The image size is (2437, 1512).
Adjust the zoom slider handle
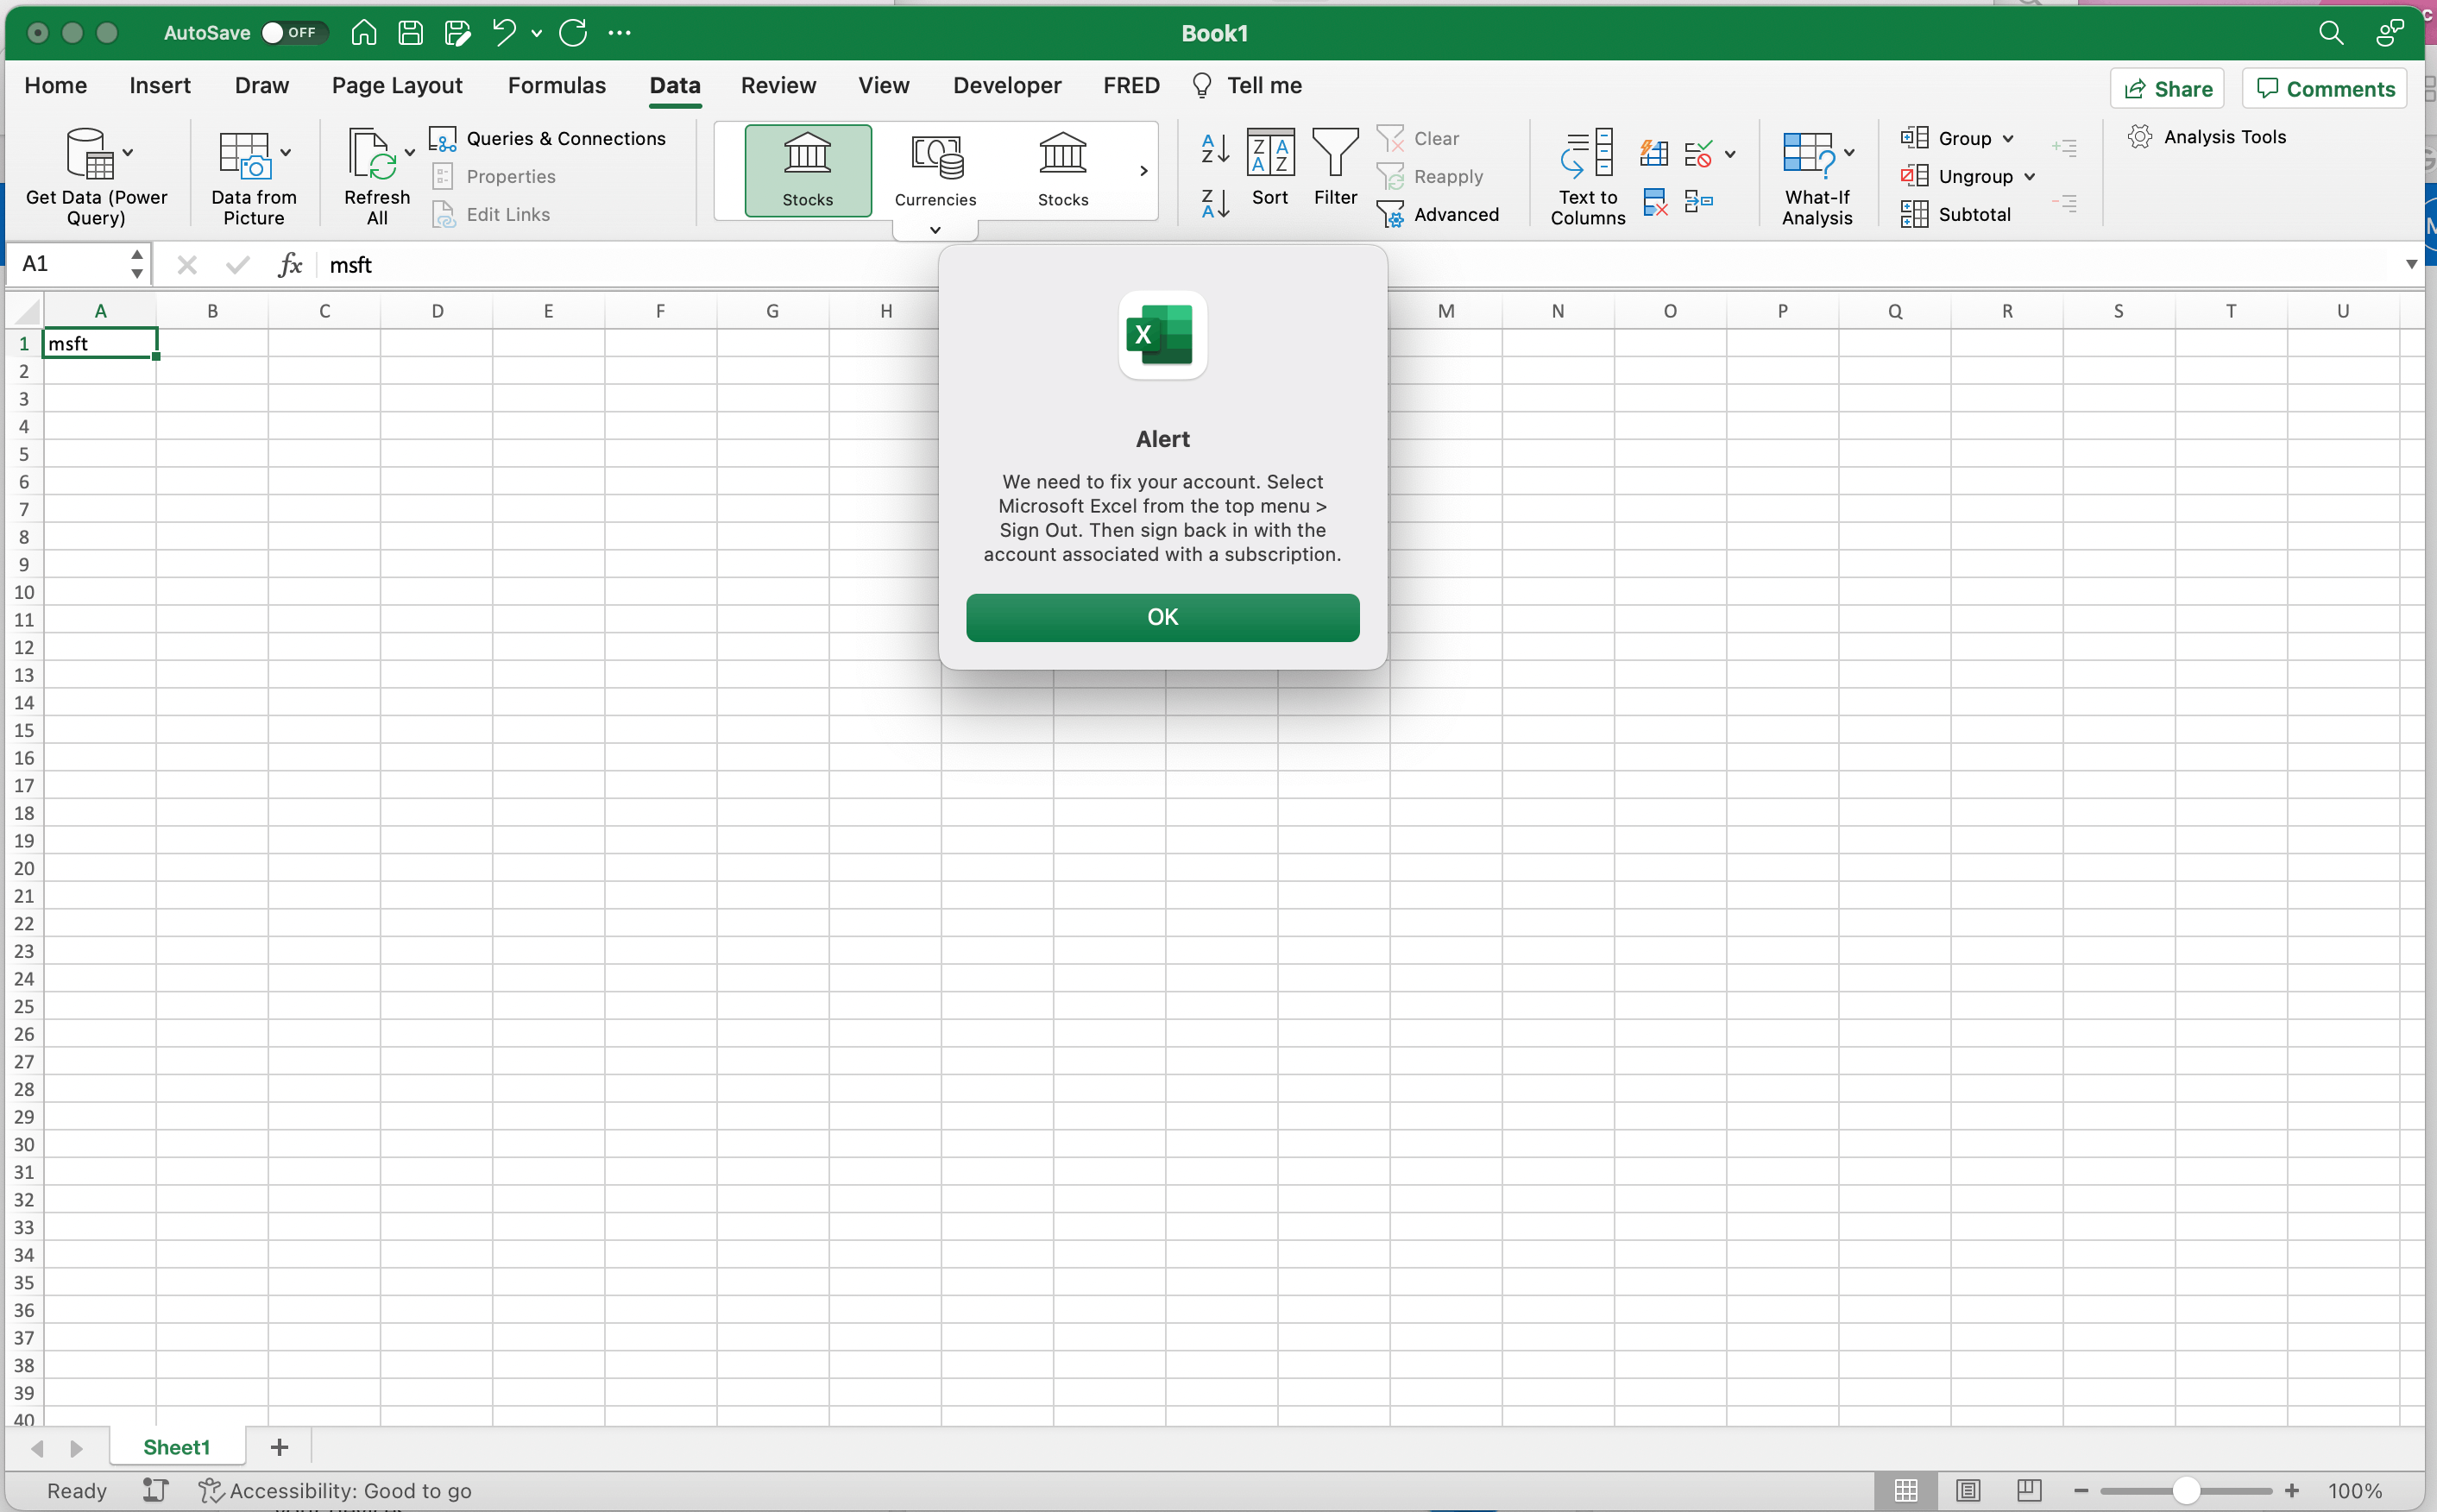(2185, 1490)
